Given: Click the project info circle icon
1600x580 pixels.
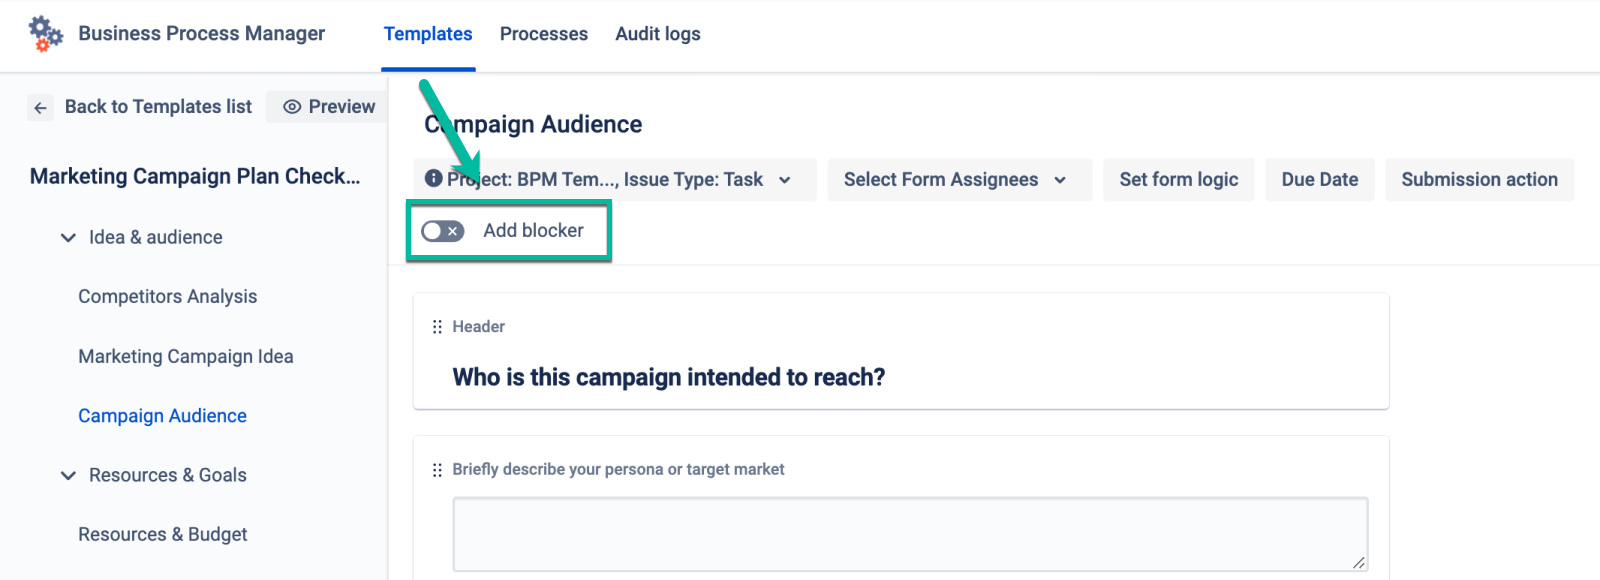Looking at the screenshot, I should (x=433, y=179).
